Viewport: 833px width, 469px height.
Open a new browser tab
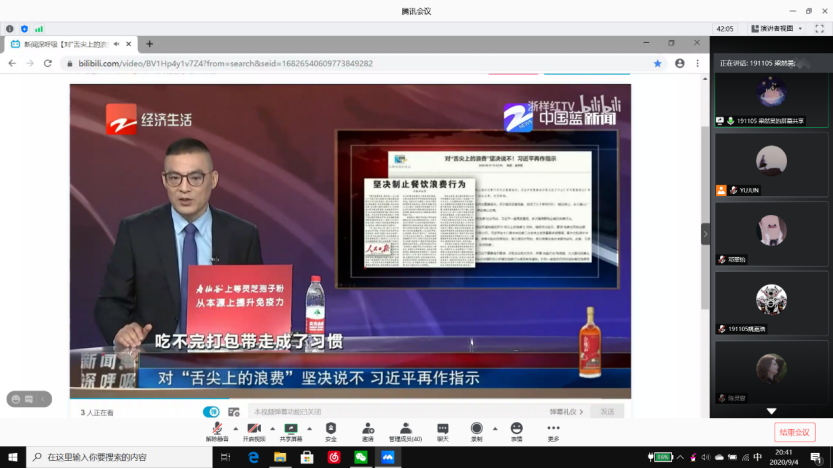(x=150, y=44)
